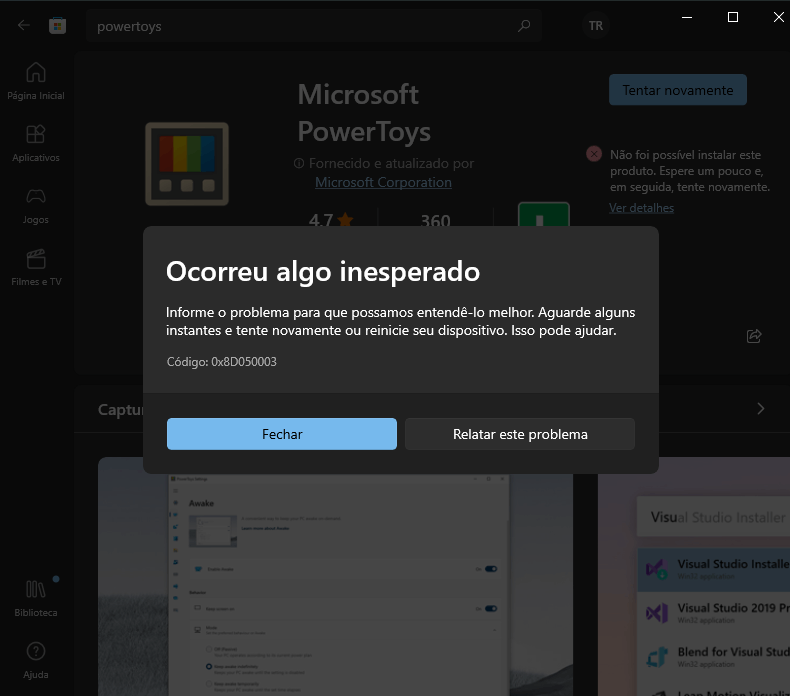Click the Ocorreu algo inesperado heading
This screenshot has width=790, height=696.
pos(323,272)
